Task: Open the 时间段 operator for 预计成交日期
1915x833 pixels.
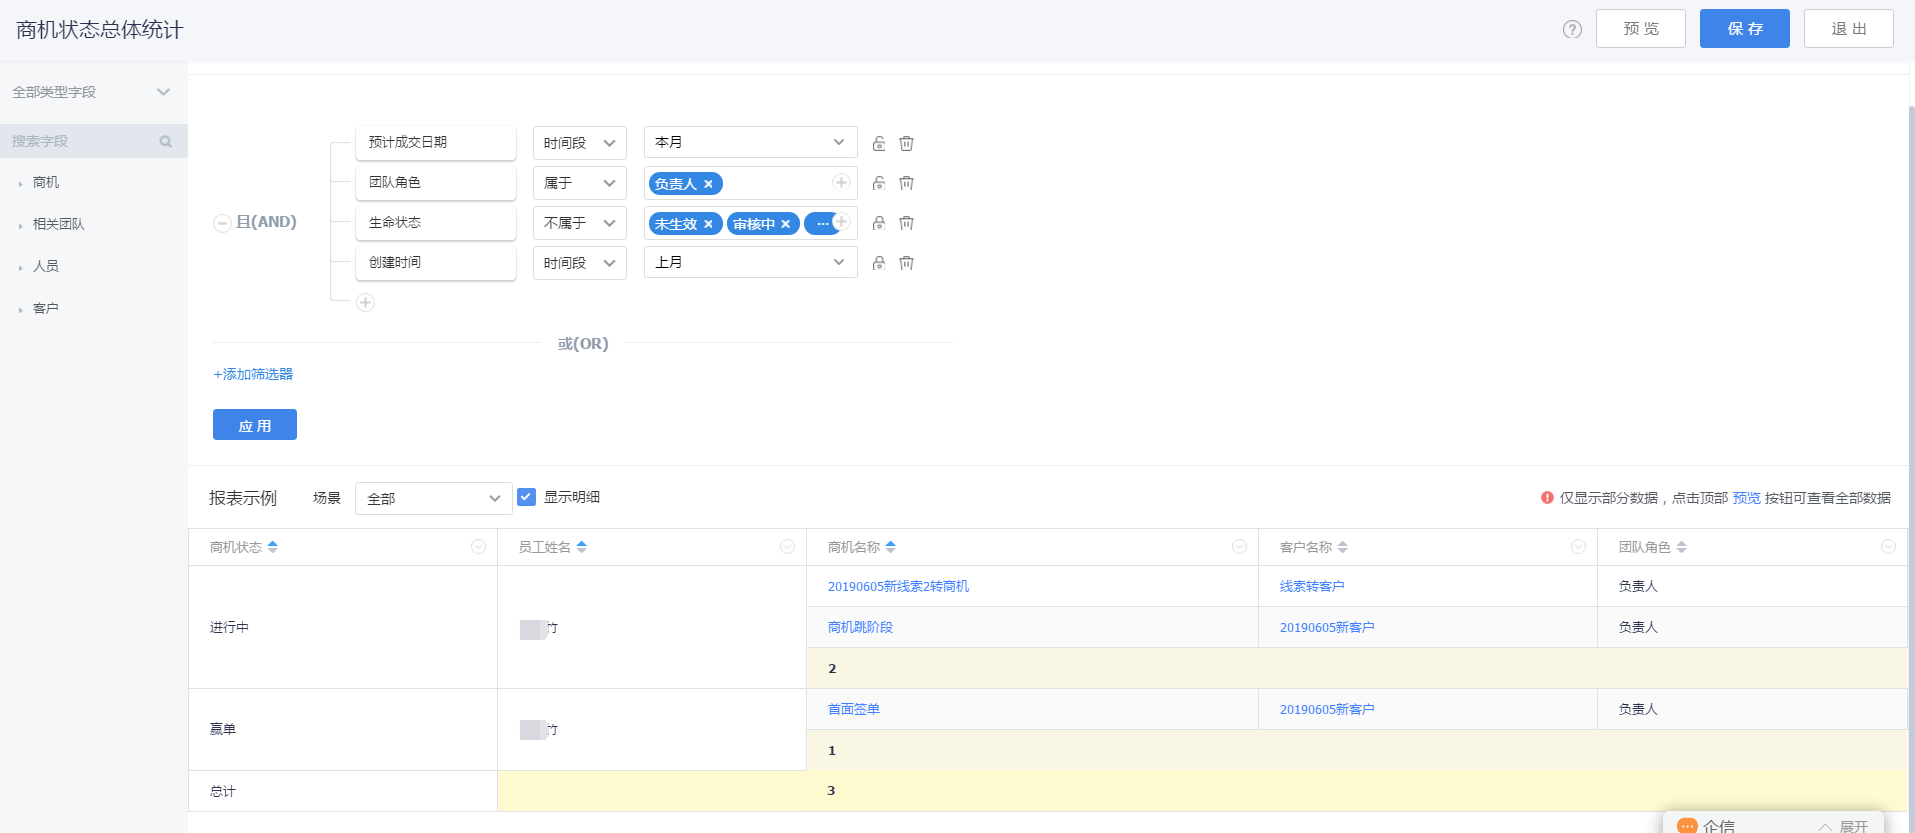Action: [580, 143]
